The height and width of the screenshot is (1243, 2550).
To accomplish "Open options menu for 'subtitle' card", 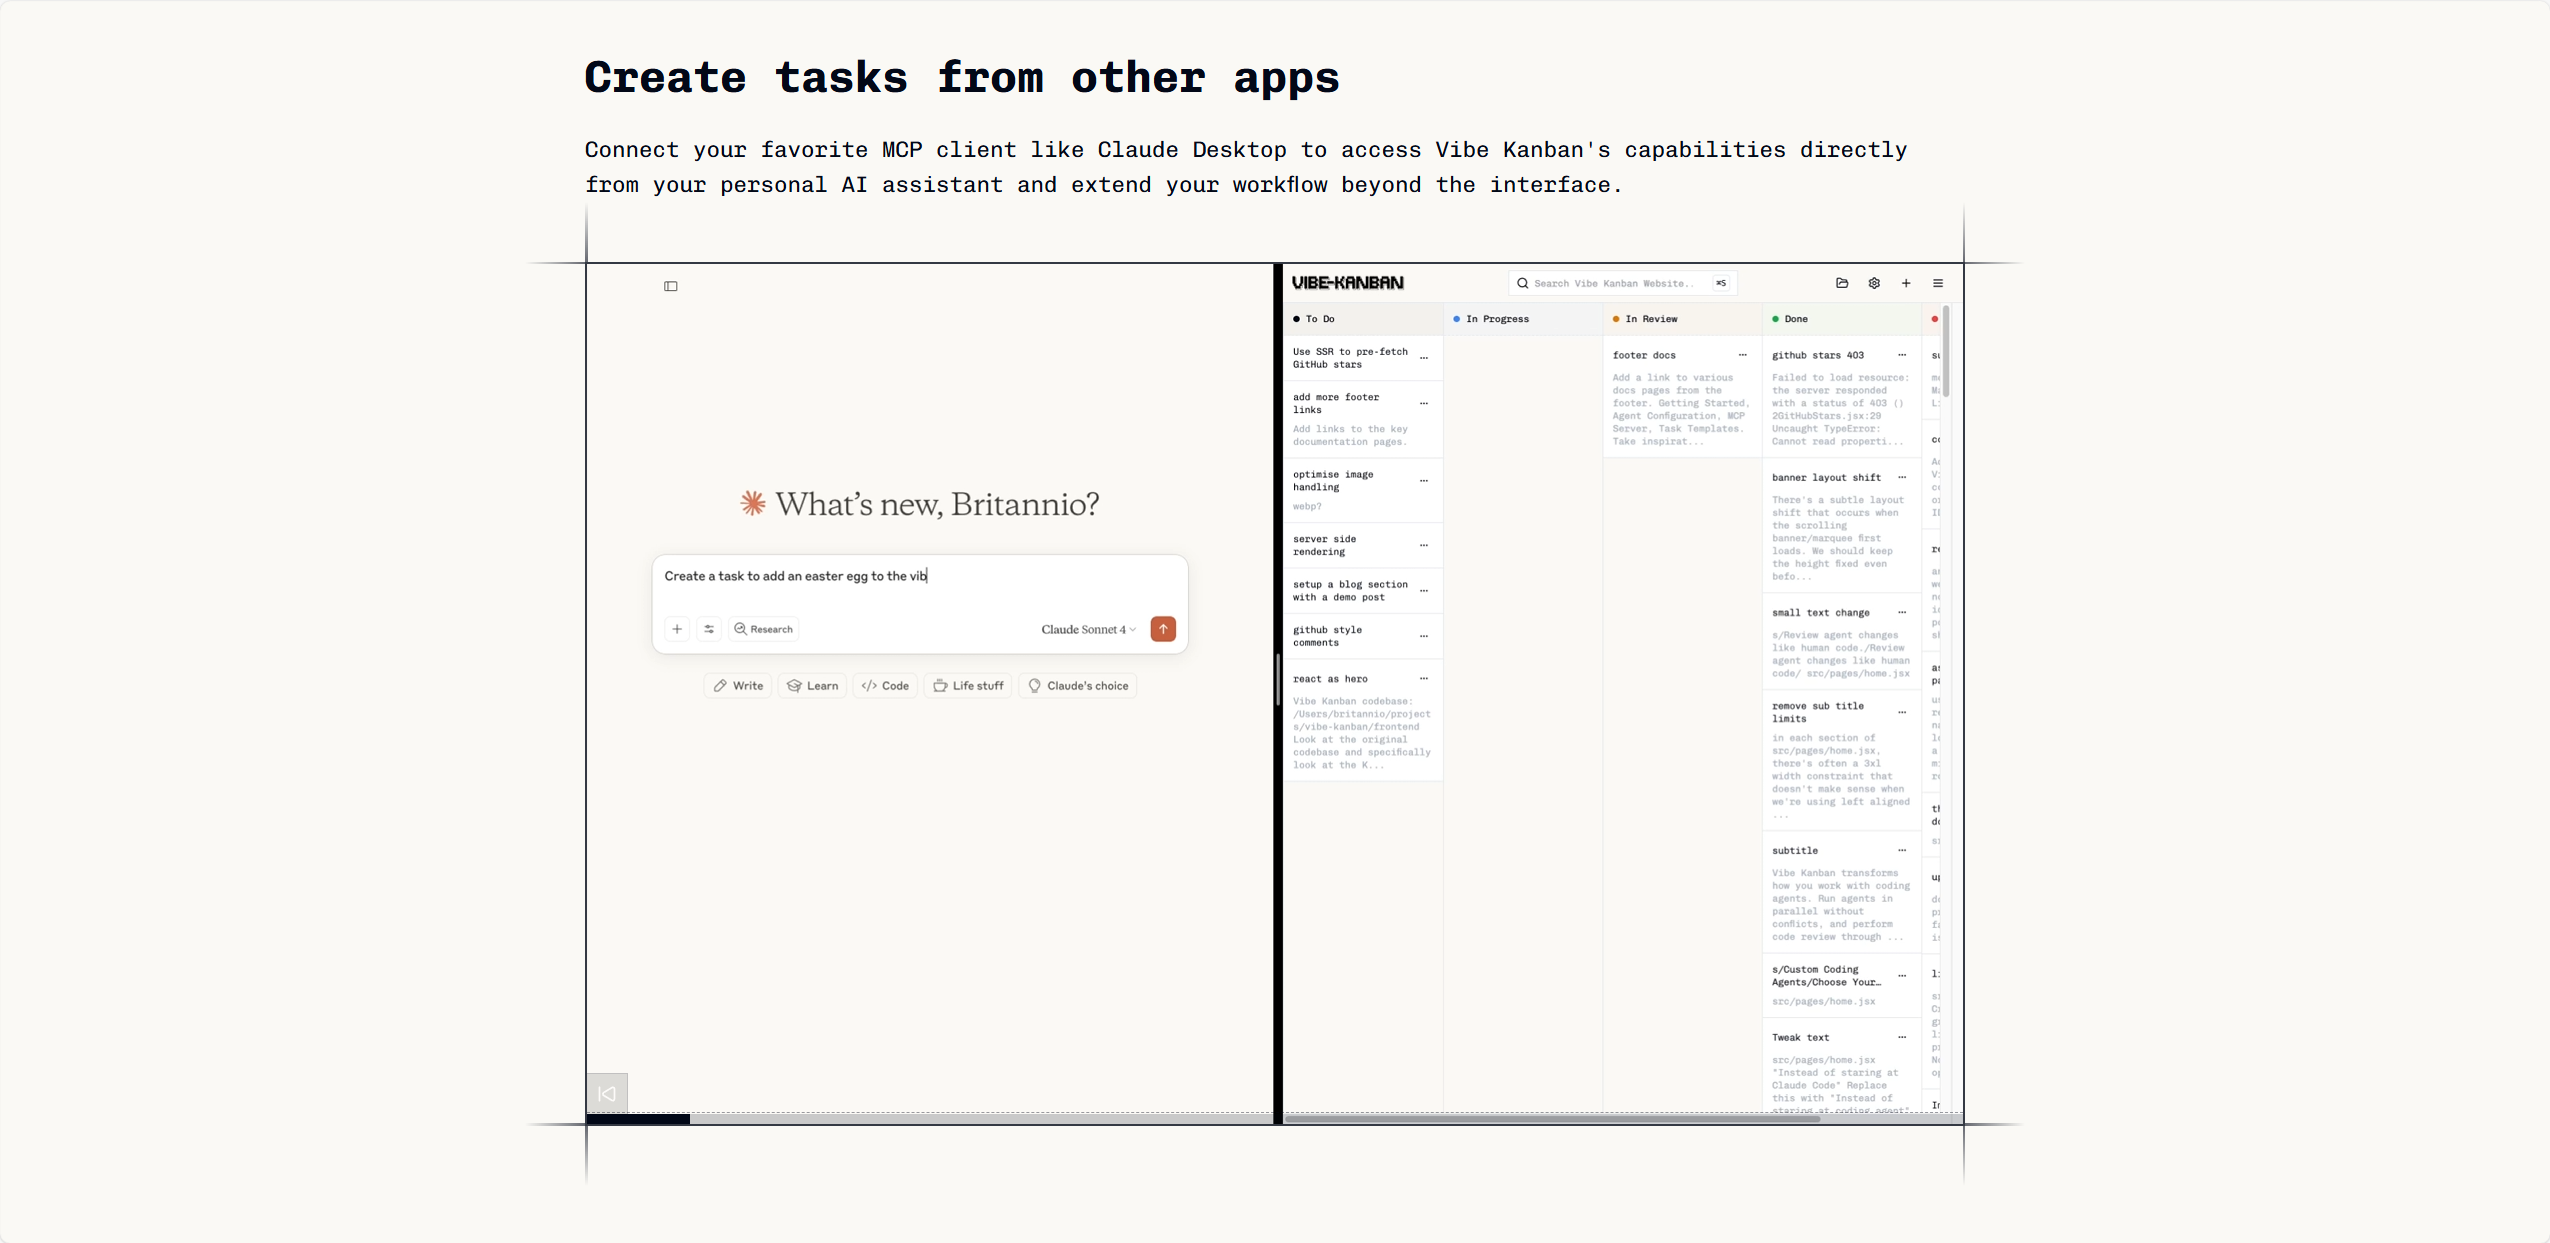I will click(x=1902, y=851).
